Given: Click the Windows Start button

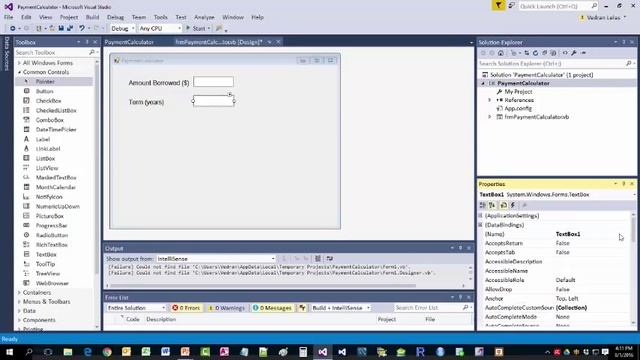Looking at the screenshot, I should [x=9, y=352].
